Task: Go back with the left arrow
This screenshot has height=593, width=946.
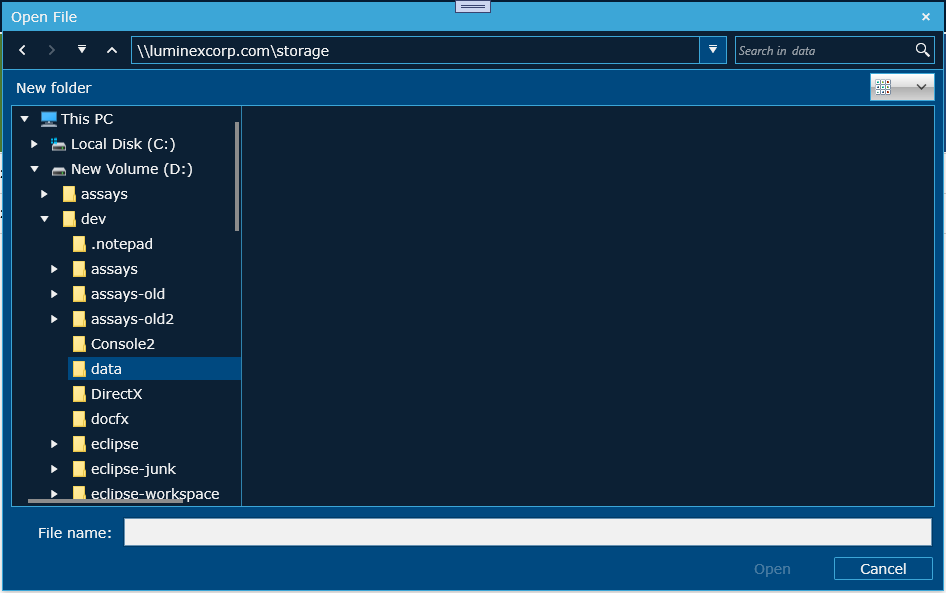Action: click(x=22, y=50)
